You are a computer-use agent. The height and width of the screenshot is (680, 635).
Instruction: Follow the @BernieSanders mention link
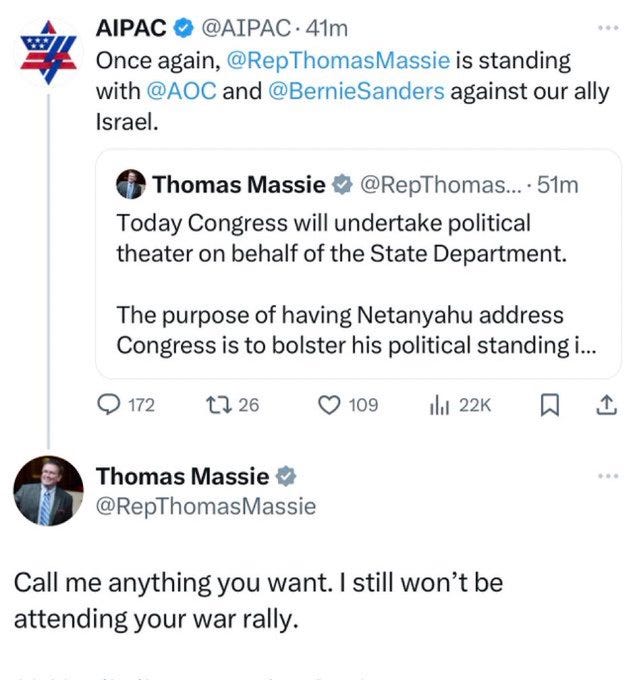pos(356,92)
